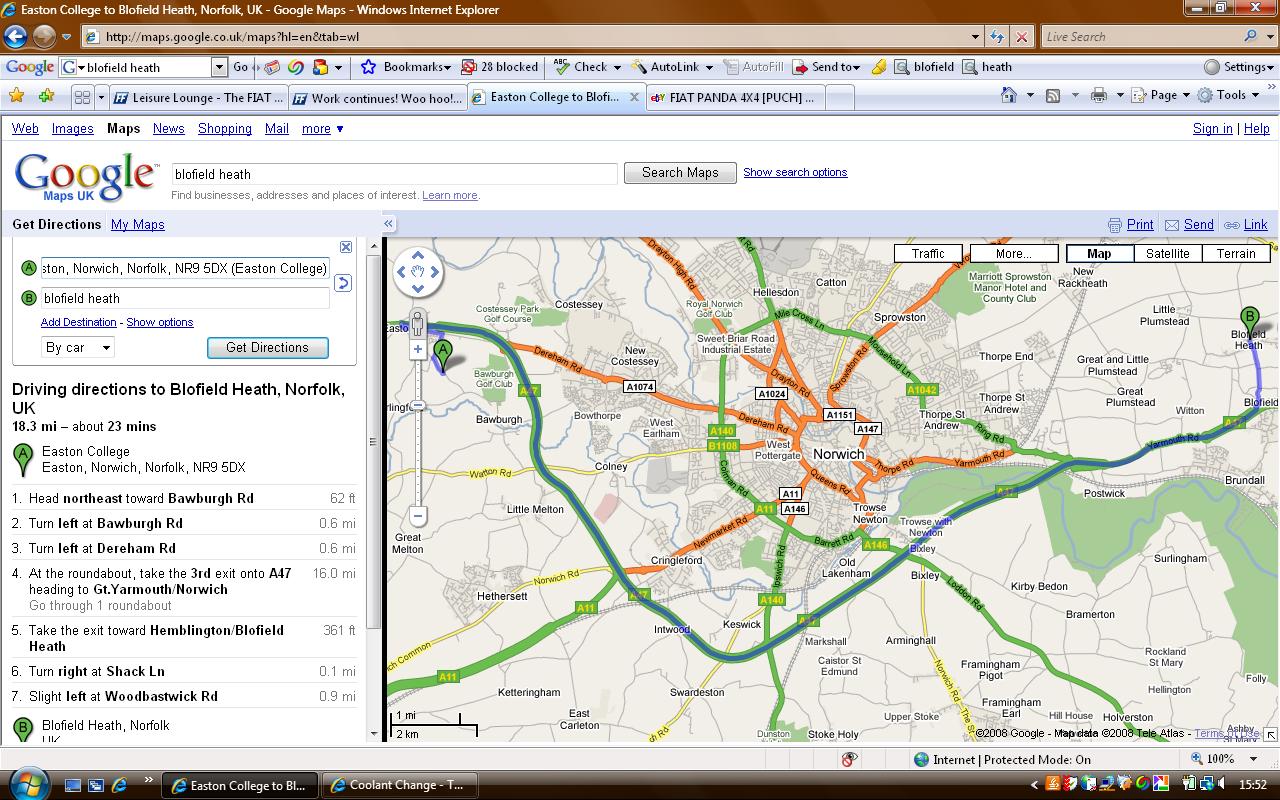This screenshot has width=1280, height=800.
Task: Pan the map right with arrow control
Action: (x=434, y=271)
